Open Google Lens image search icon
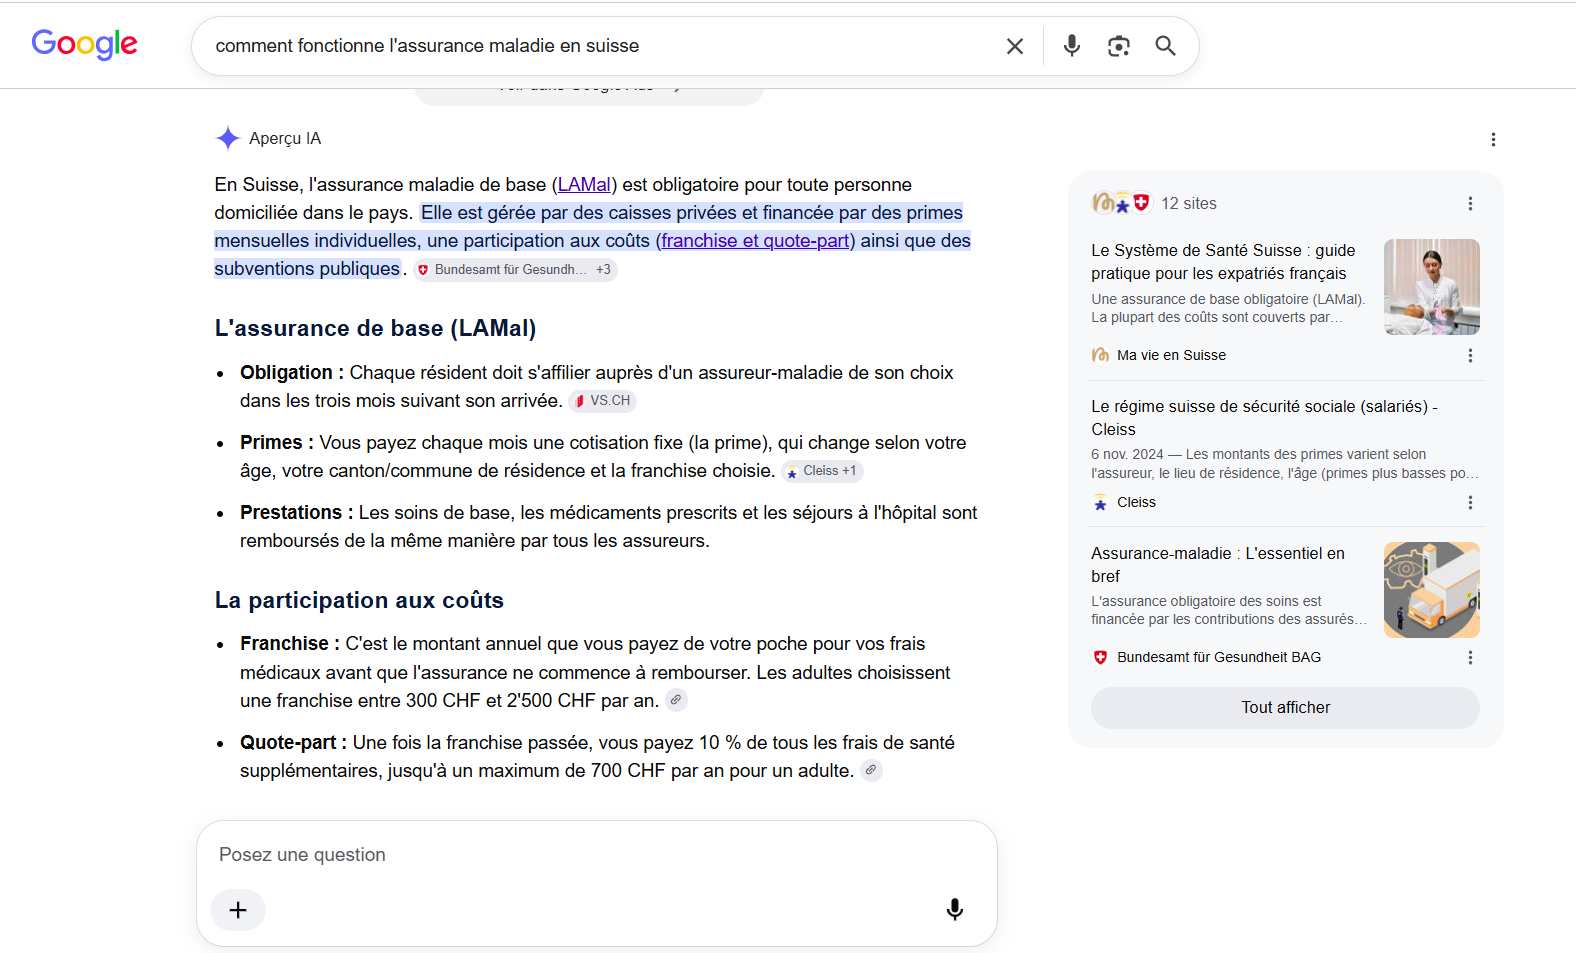 1118,46
